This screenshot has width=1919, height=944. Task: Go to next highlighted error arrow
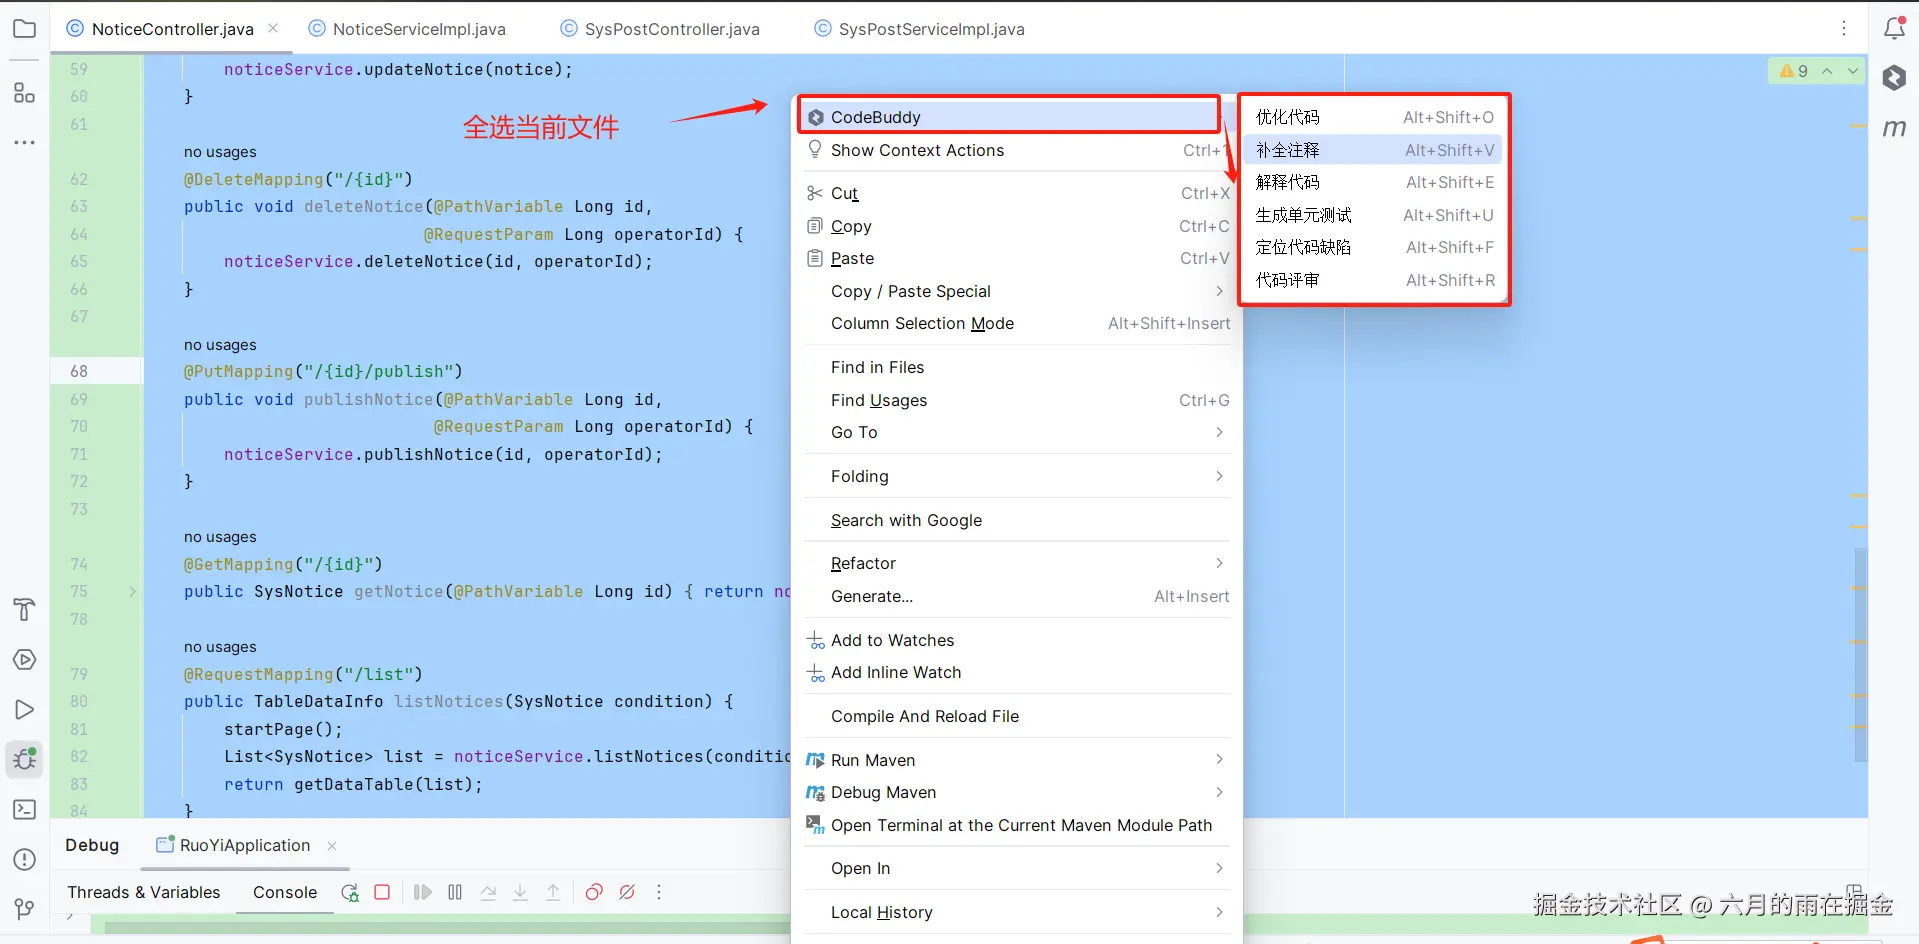(1853, 71)
